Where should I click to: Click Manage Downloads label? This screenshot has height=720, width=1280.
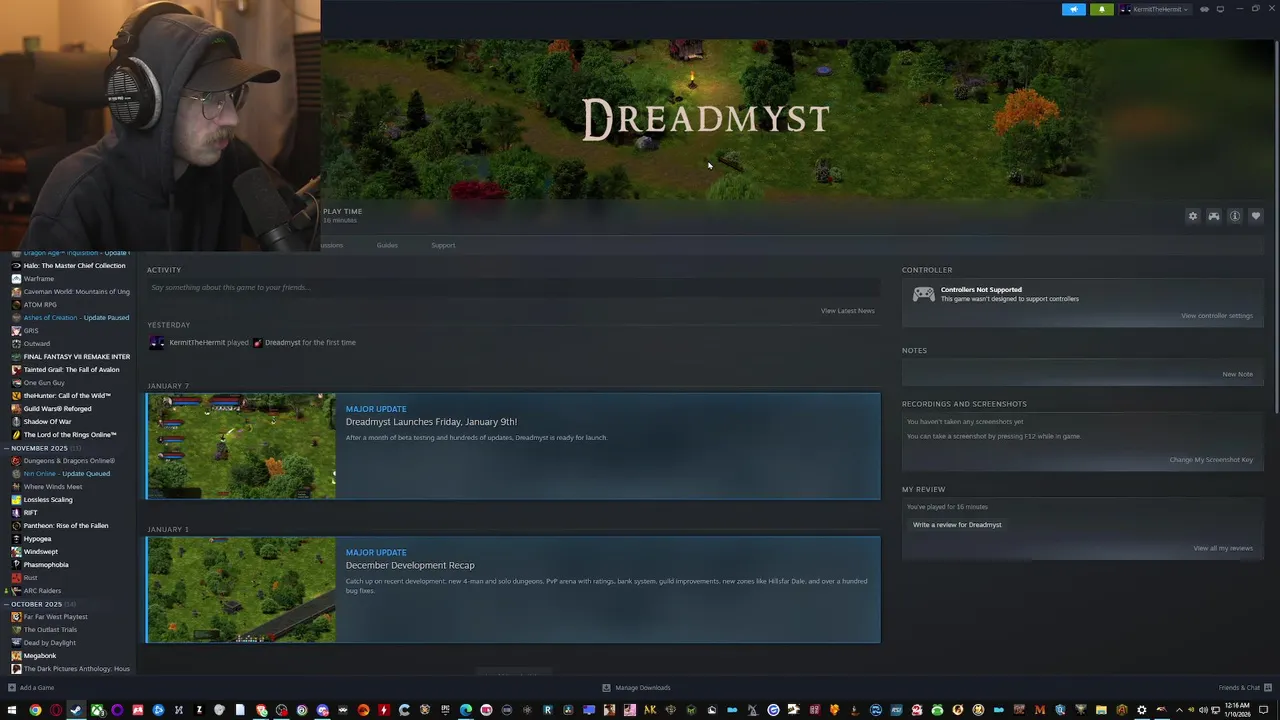[x=643, y=687]
